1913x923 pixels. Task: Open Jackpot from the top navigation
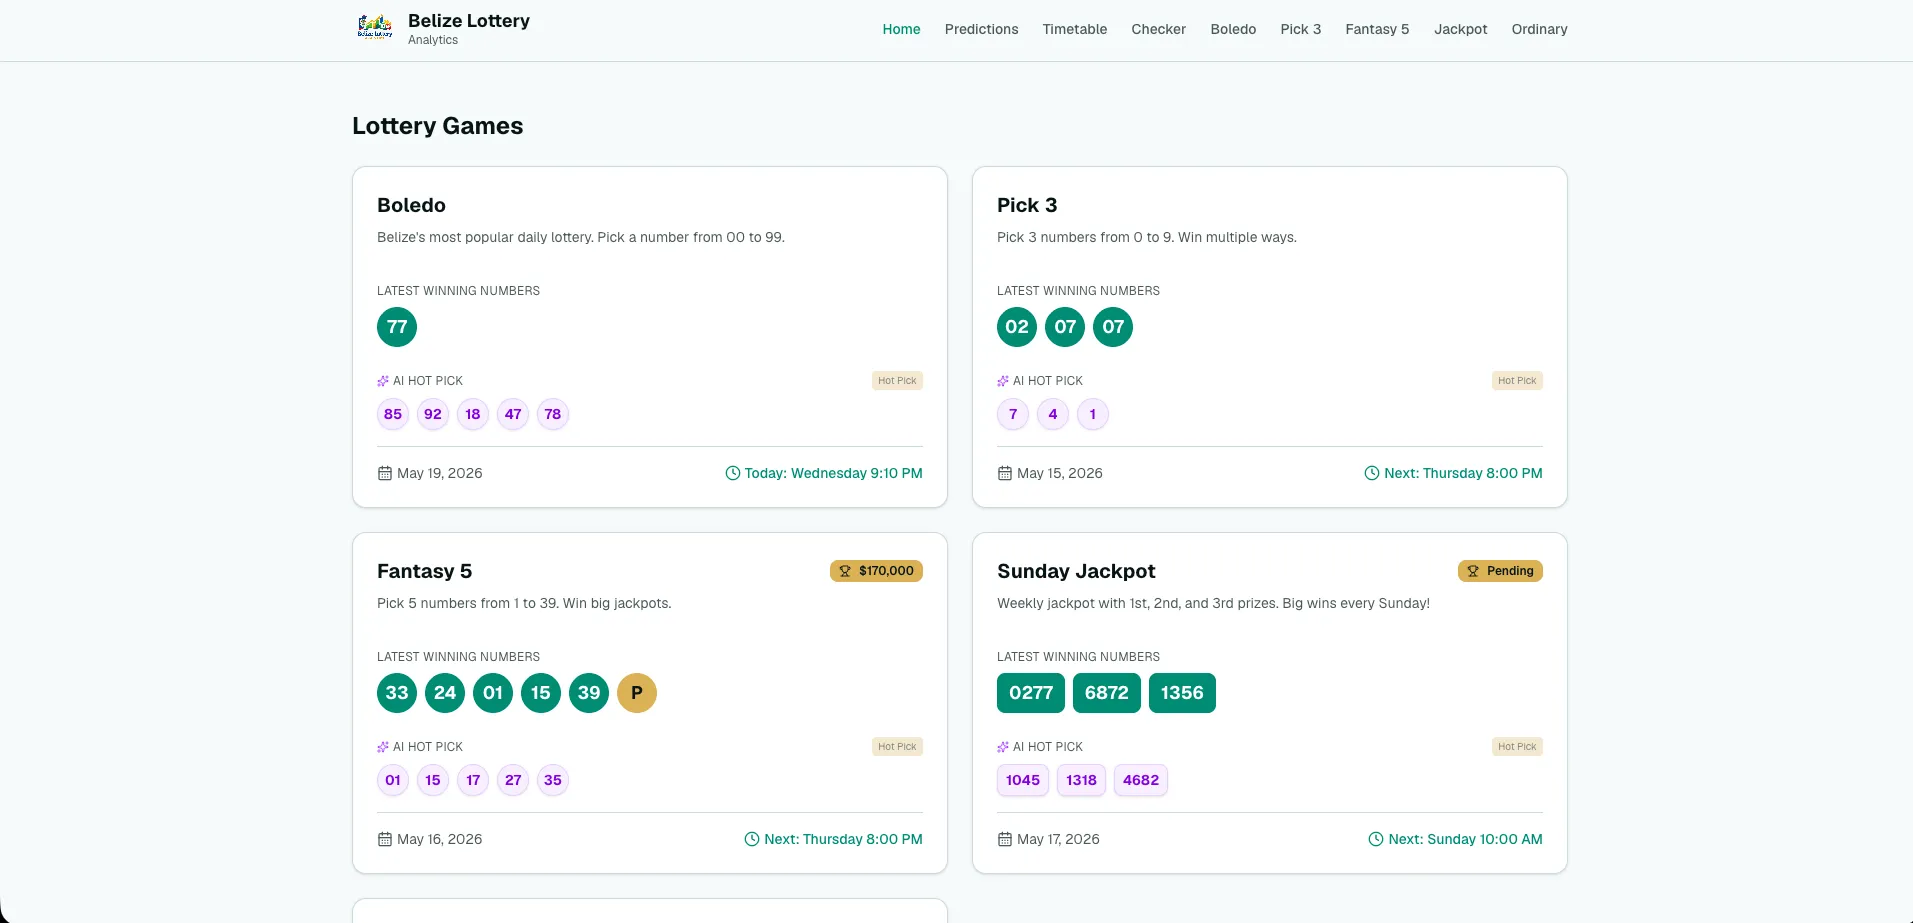pos(1460,29)
